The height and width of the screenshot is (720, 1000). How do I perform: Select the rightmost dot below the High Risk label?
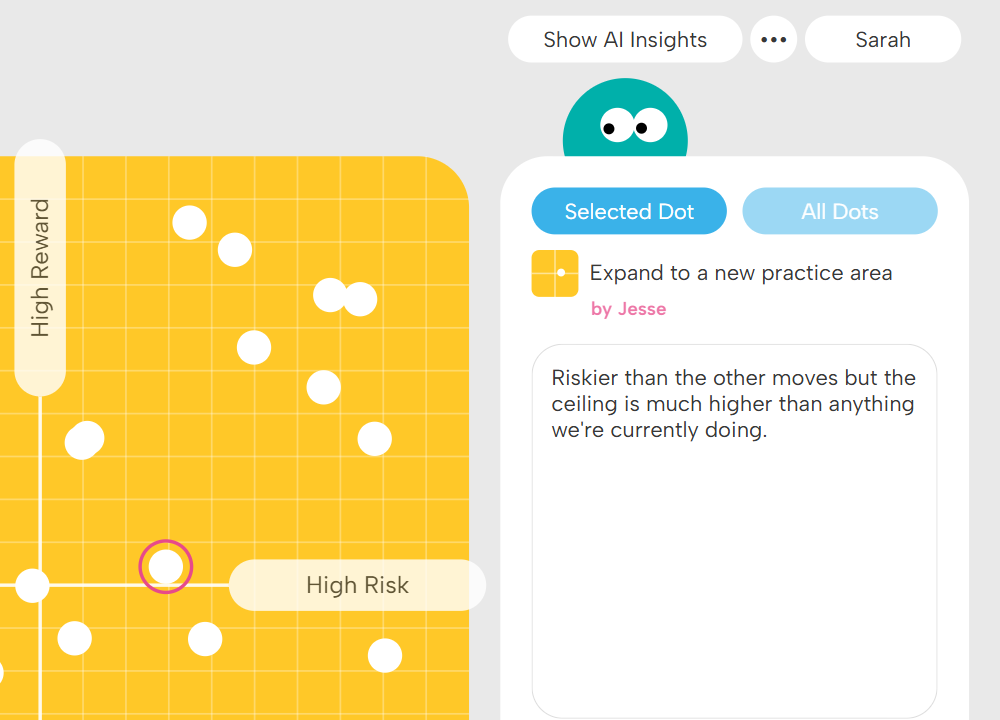[x=383, y=657]
